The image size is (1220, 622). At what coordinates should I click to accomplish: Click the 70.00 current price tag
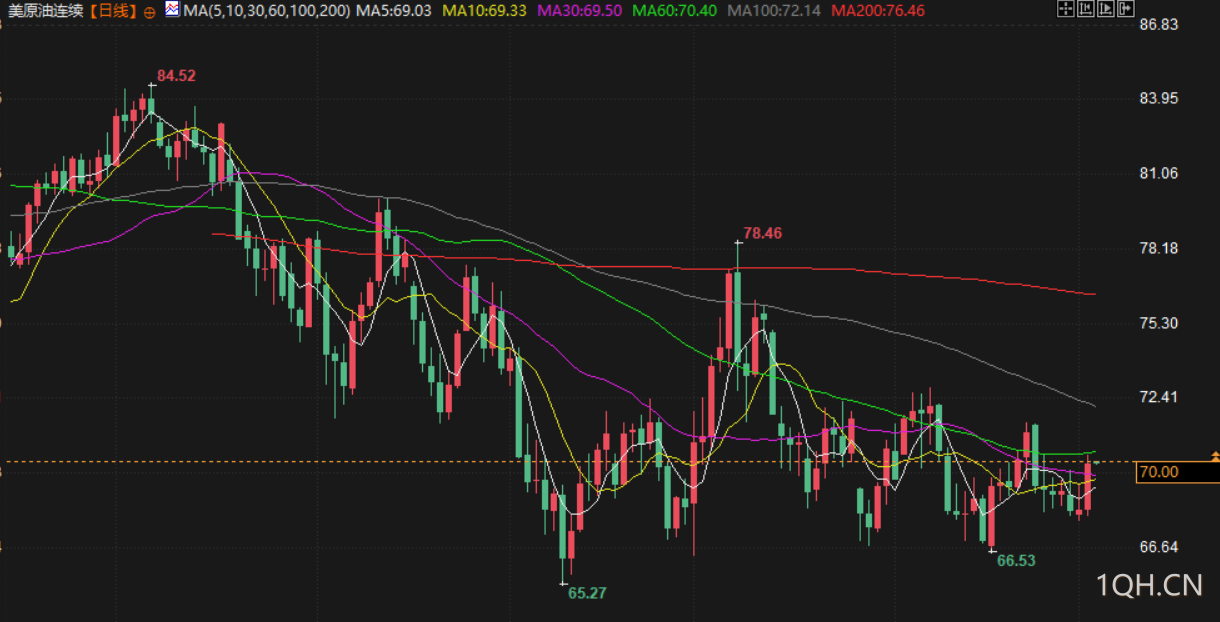pos(1161,472)
